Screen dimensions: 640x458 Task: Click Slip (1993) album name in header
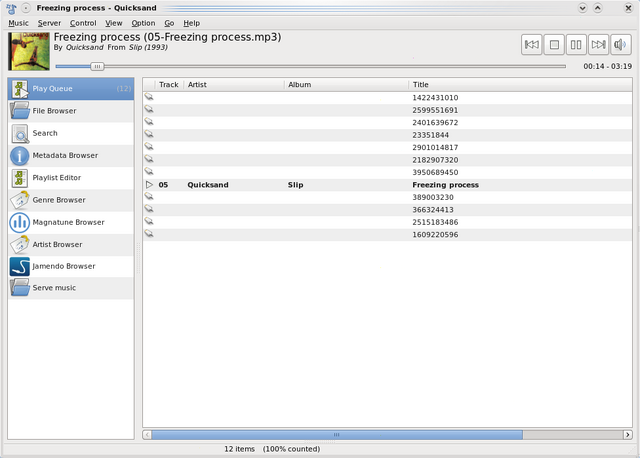(149, 47)
